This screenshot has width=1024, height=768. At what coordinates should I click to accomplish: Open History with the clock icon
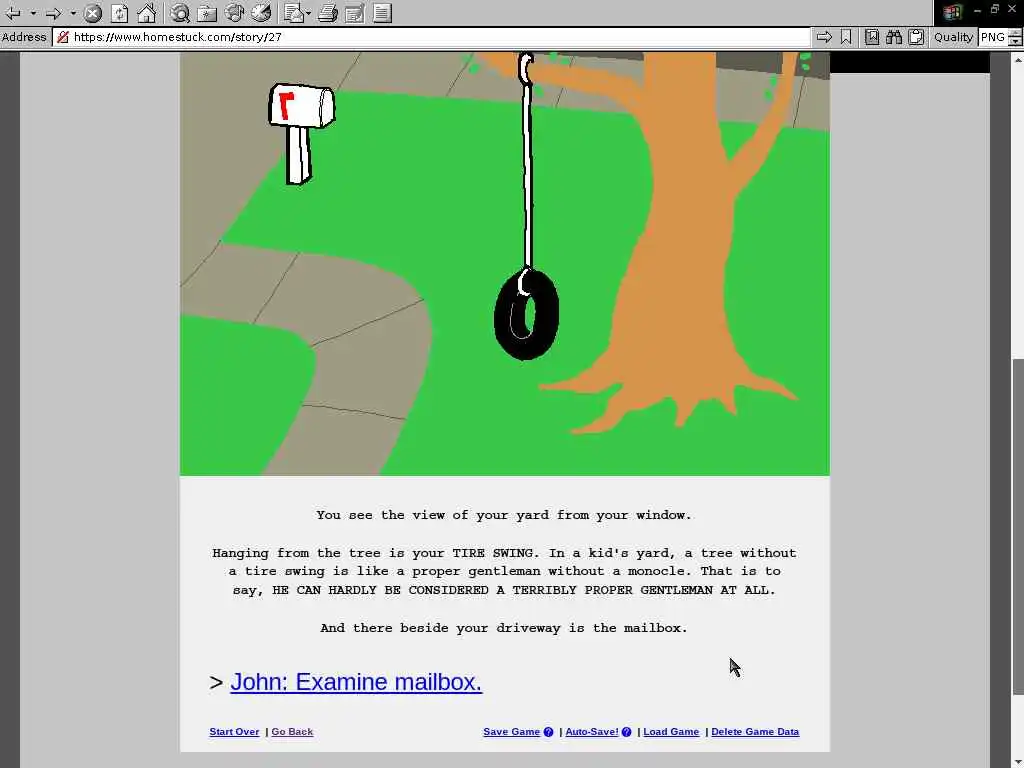click(x=261, y=12)
